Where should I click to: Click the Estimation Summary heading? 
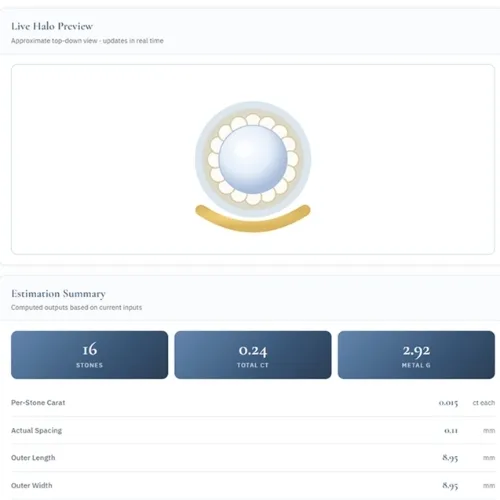click(58, 294)
